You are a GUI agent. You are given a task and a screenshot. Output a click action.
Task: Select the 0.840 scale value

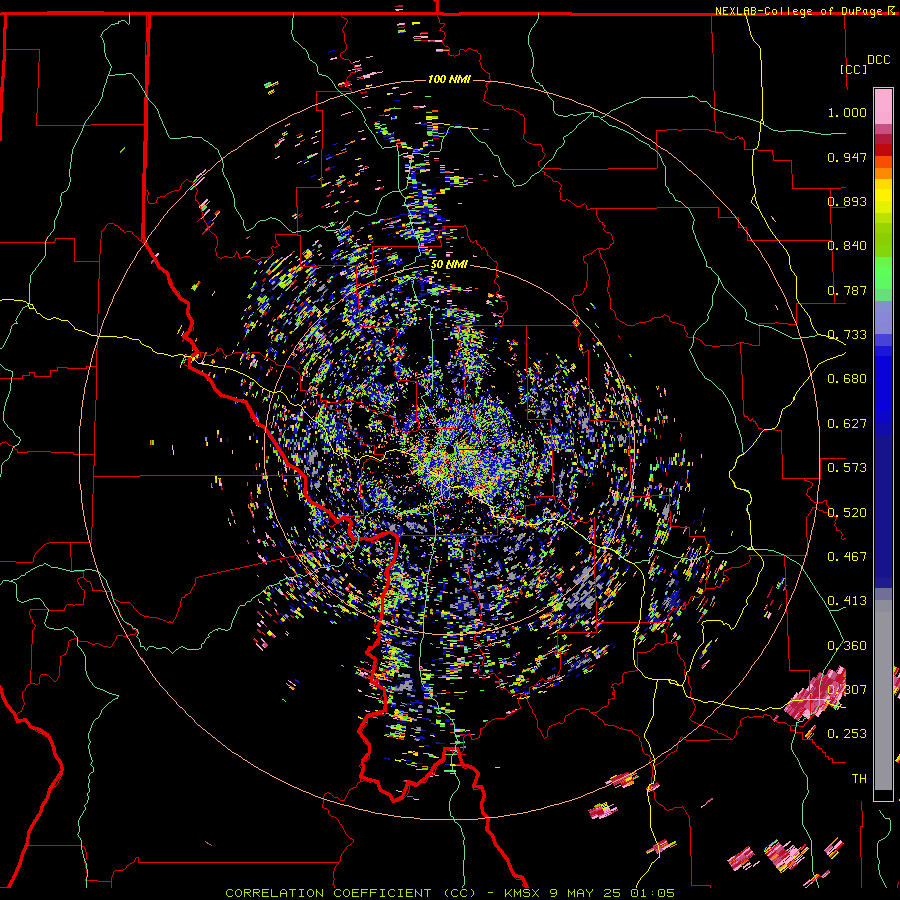coord(847,246)
